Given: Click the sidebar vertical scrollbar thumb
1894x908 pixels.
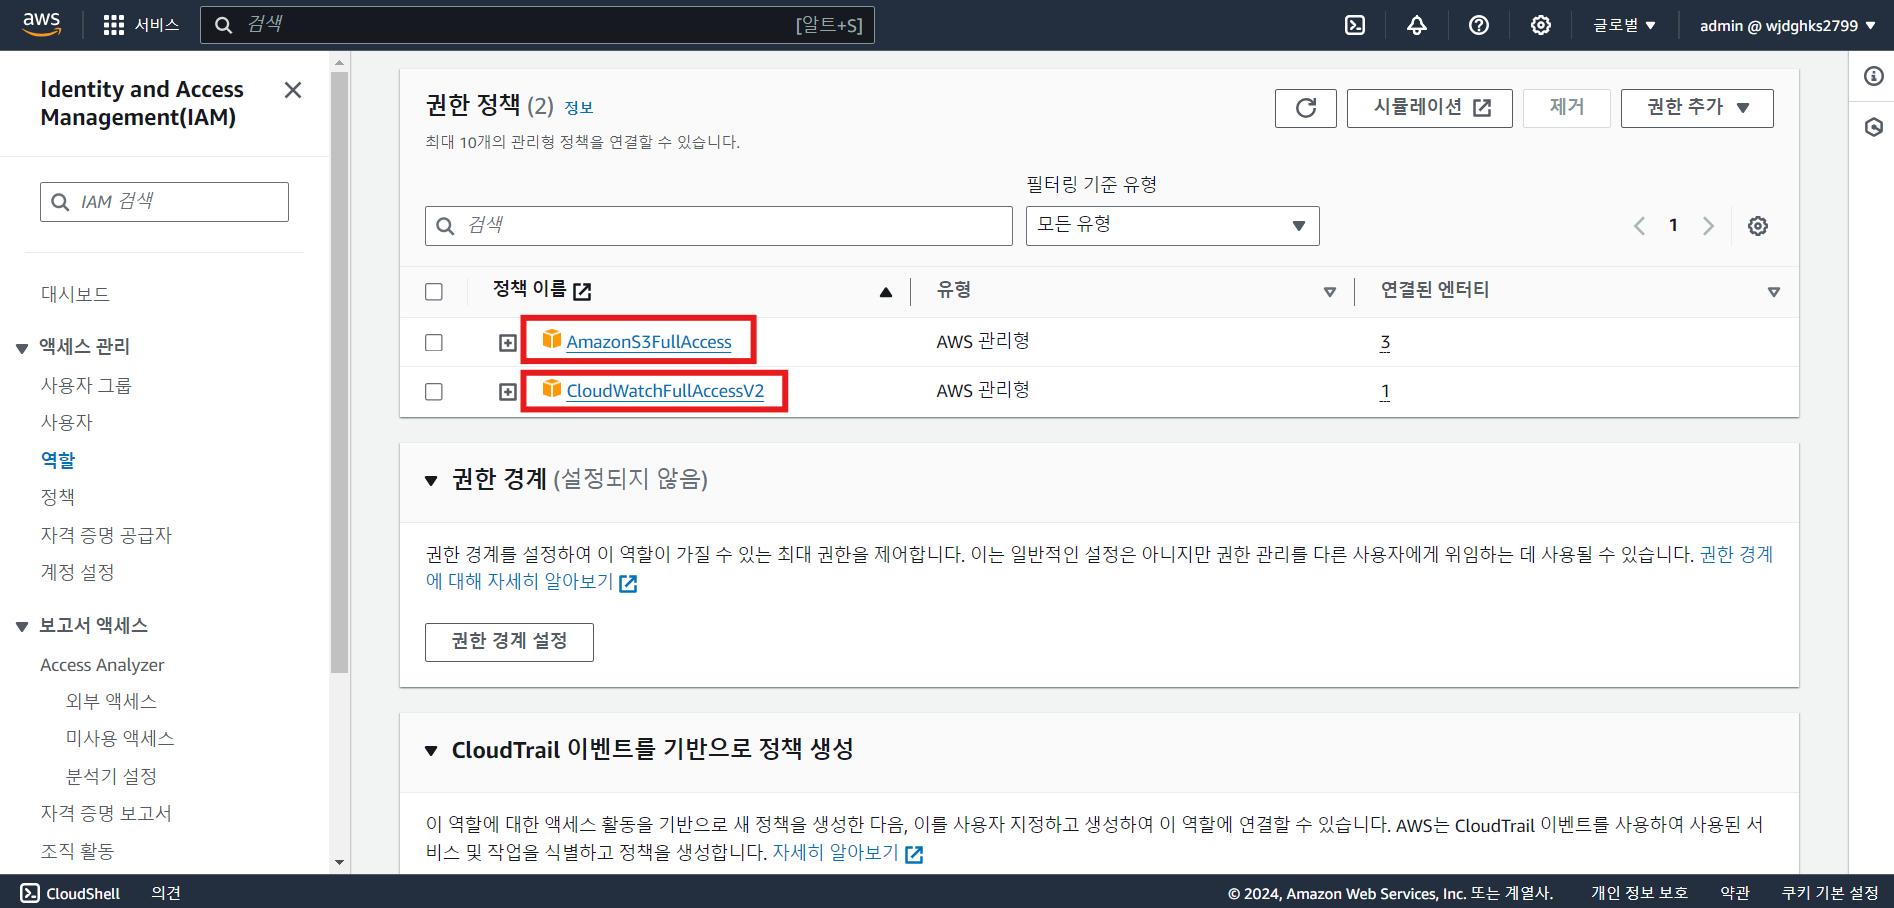Looking at the screenshot, I should coord(340,372).
